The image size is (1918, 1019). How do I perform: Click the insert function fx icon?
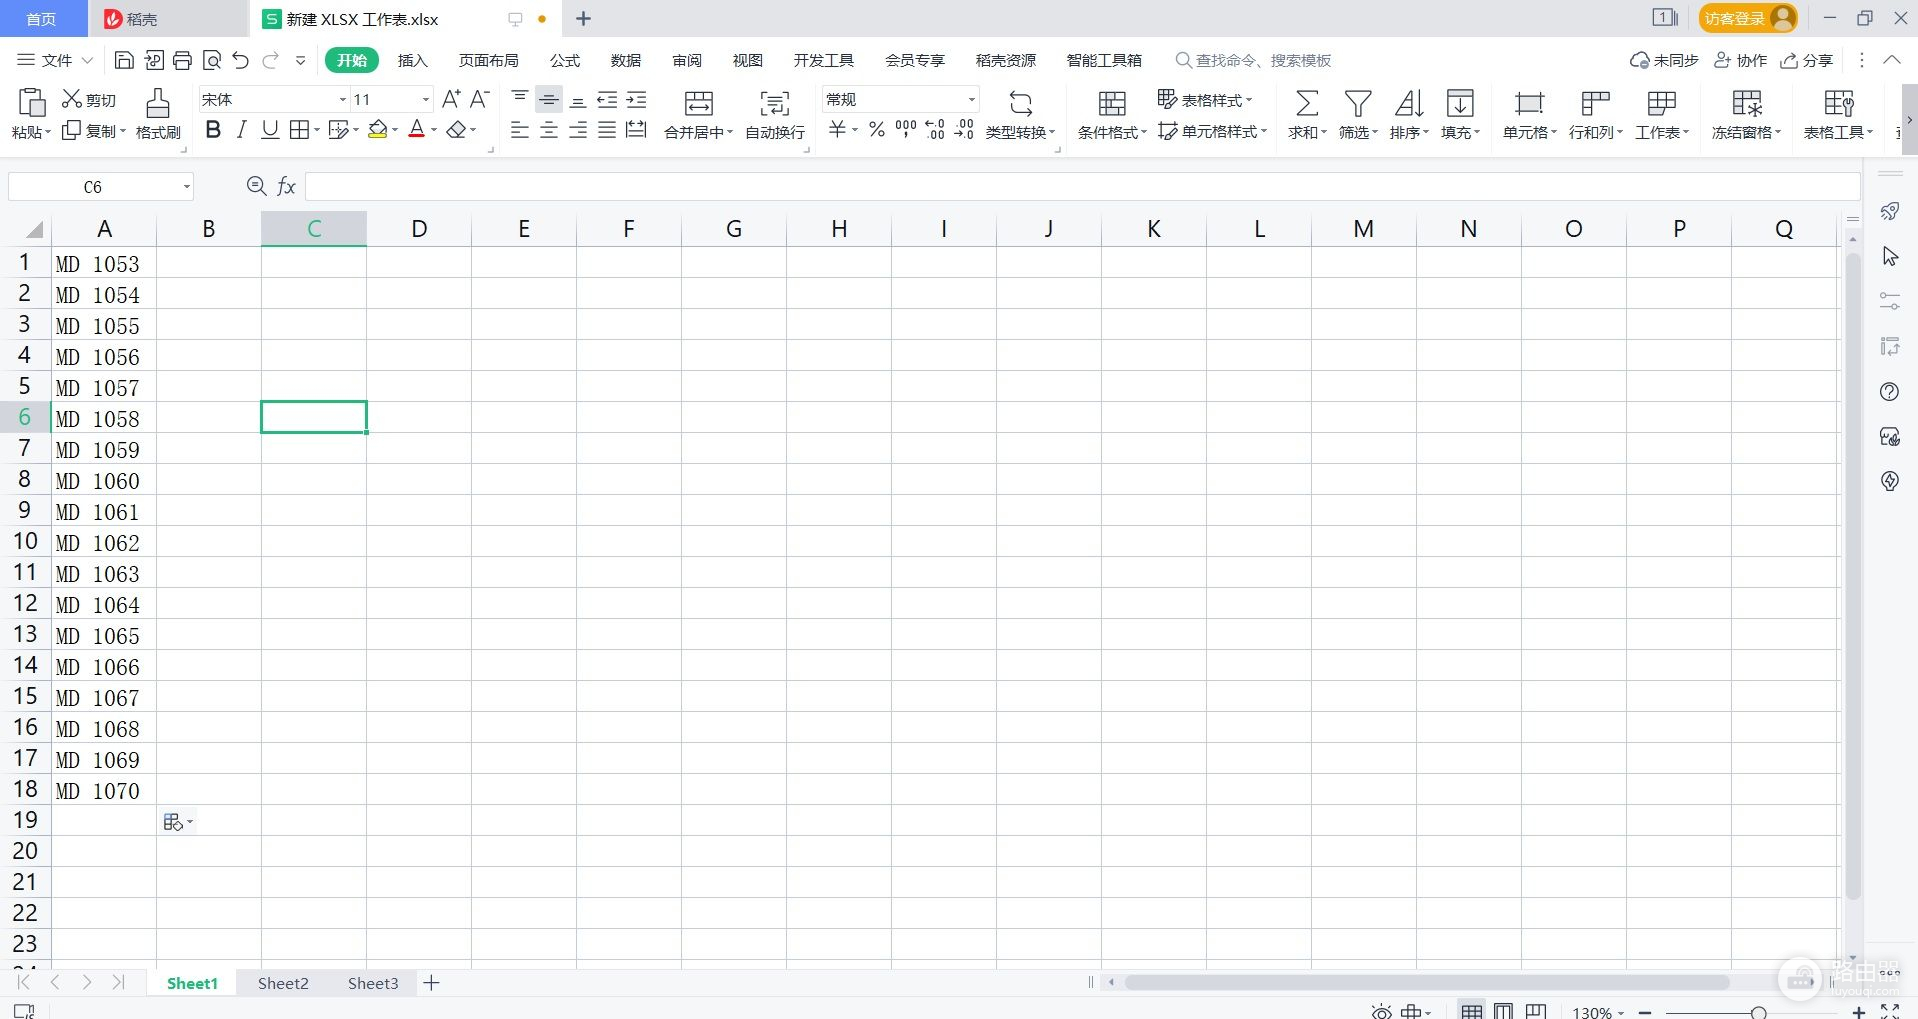(x=287, y=186)
